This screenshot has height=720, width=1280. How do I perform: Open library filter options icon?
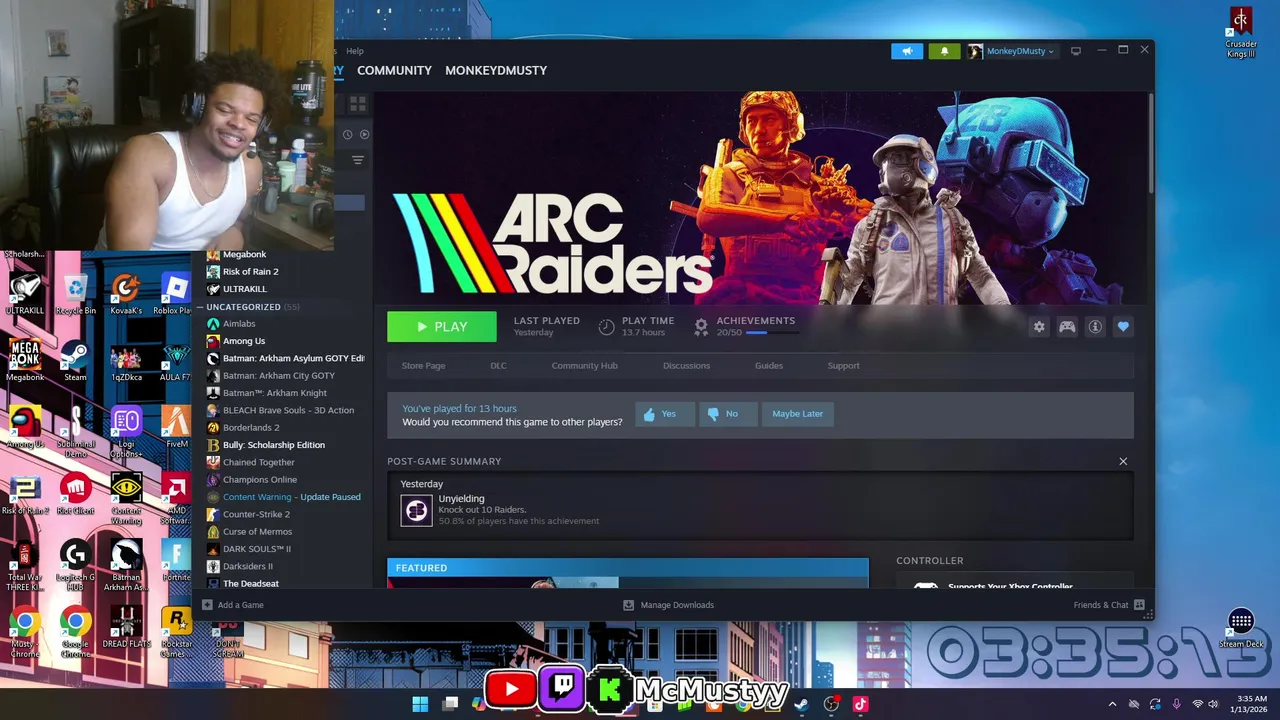(358, 160)
